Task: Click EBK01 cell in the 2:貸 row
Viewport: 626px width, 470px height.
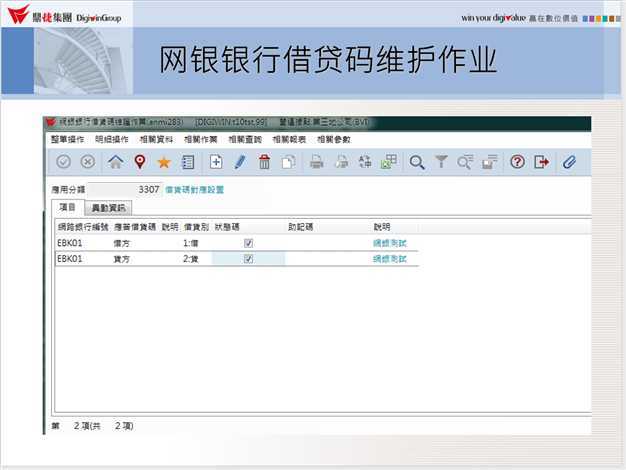Action: tap(70, 259)
